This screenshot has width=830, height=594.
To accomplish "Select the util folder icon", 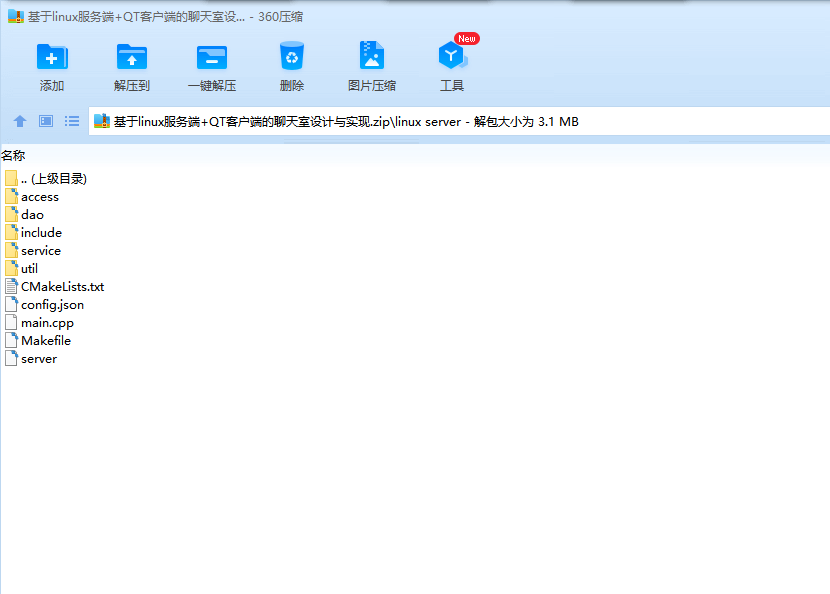I will tap(12, 268).
